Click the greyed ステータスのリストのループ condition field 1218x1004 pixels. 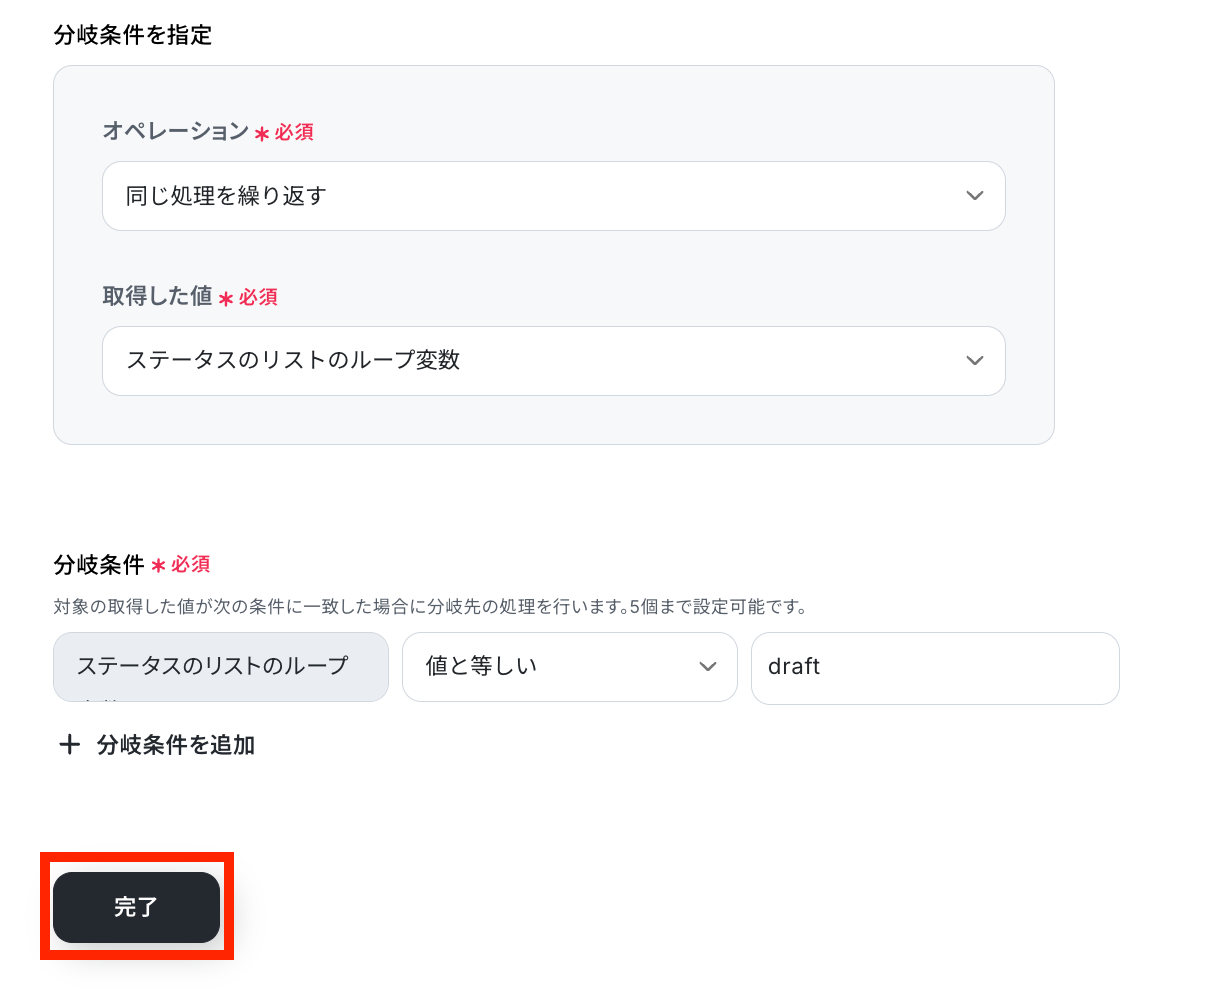pos(220,667)
